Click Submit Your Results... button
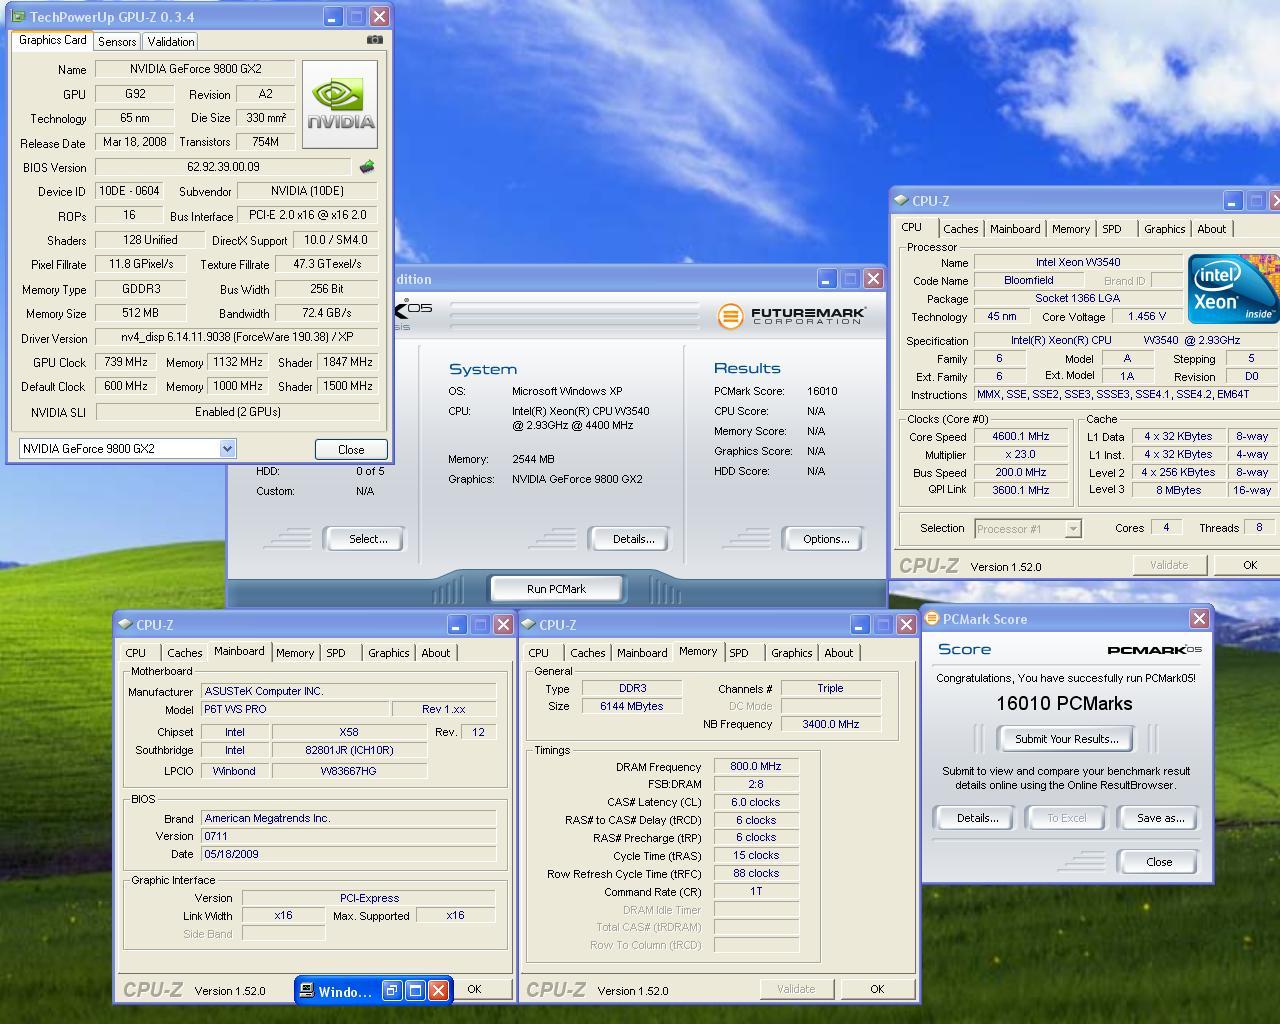 click(x=1066, y=739)
